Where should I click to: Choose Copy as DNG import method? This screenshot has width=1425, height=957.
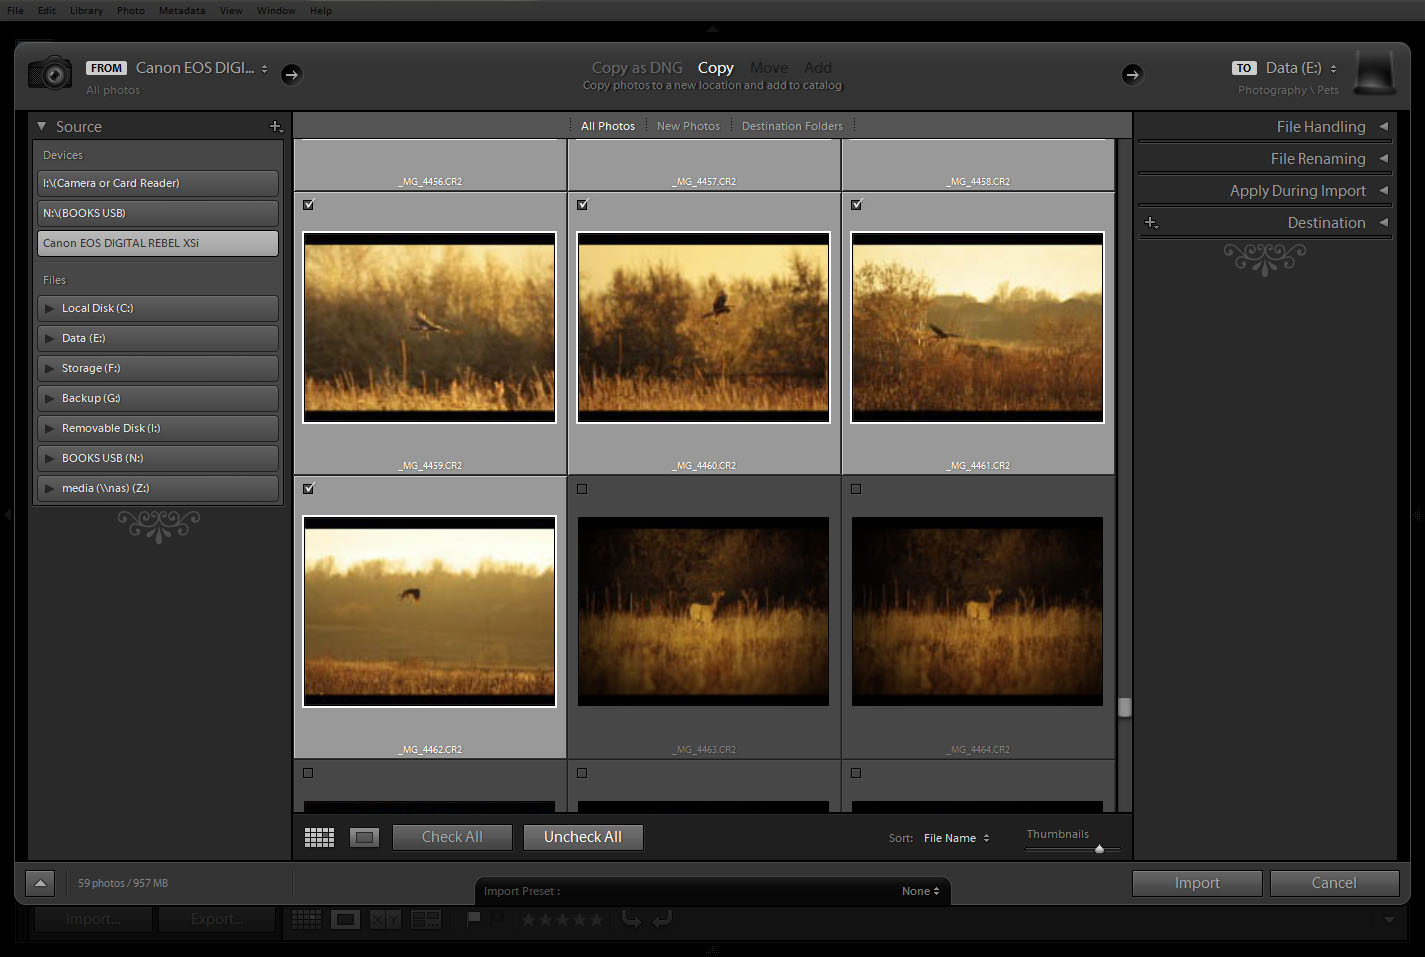tap(637, 68)
